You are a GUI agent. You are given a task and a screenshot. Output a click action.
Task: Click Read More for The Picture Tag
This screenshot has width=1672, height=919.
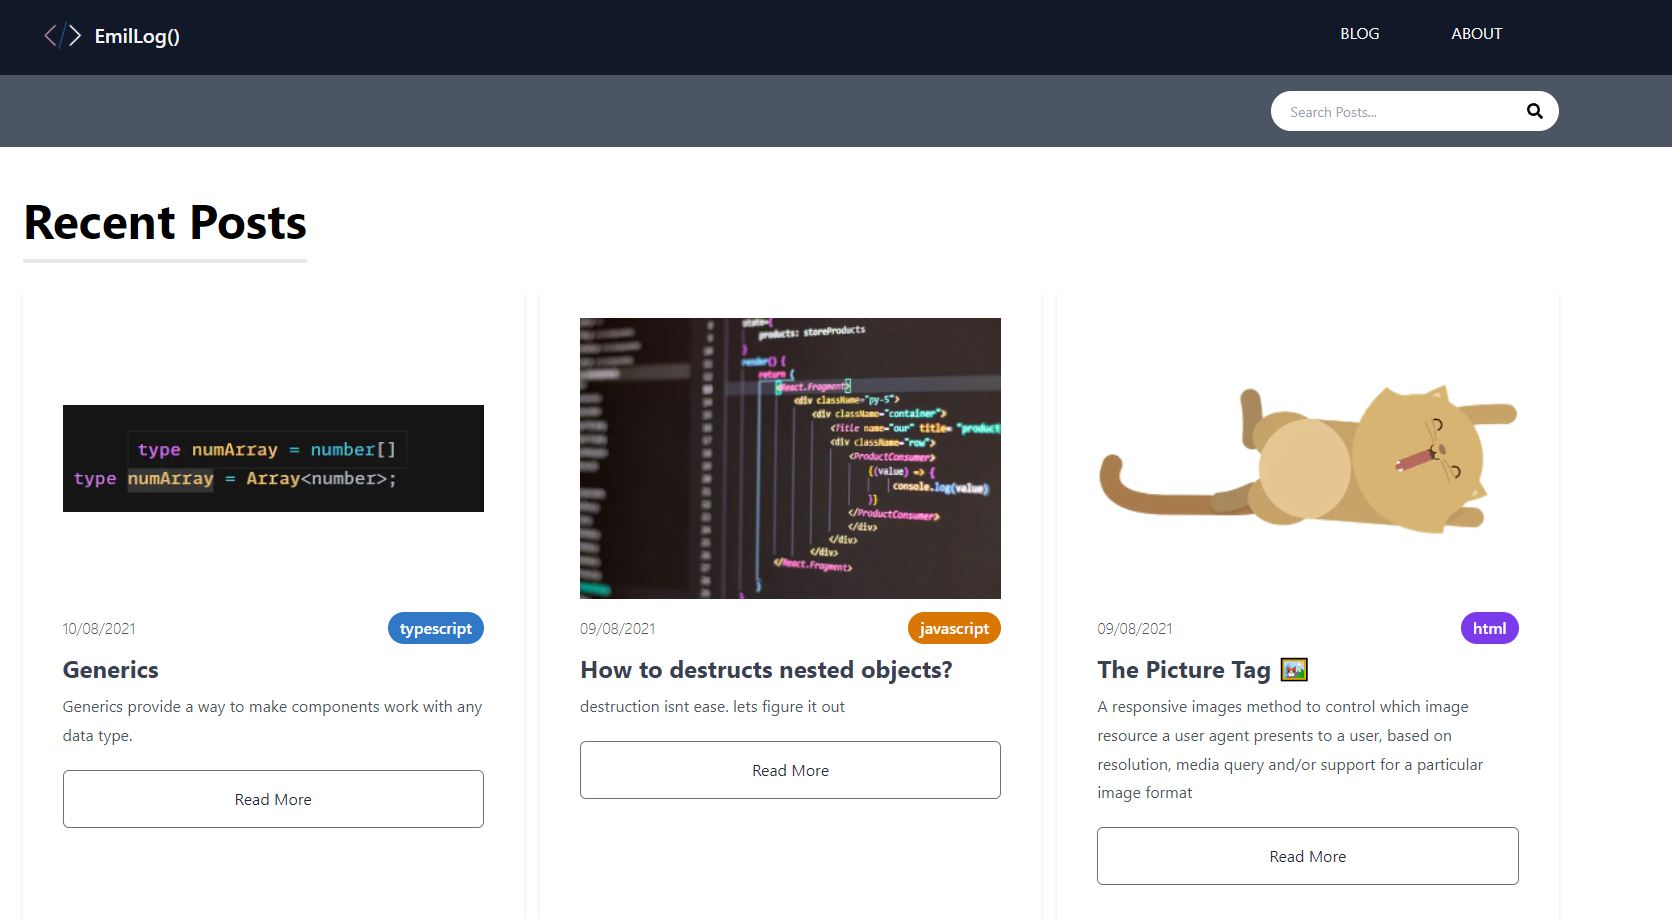click(1307, 856)
